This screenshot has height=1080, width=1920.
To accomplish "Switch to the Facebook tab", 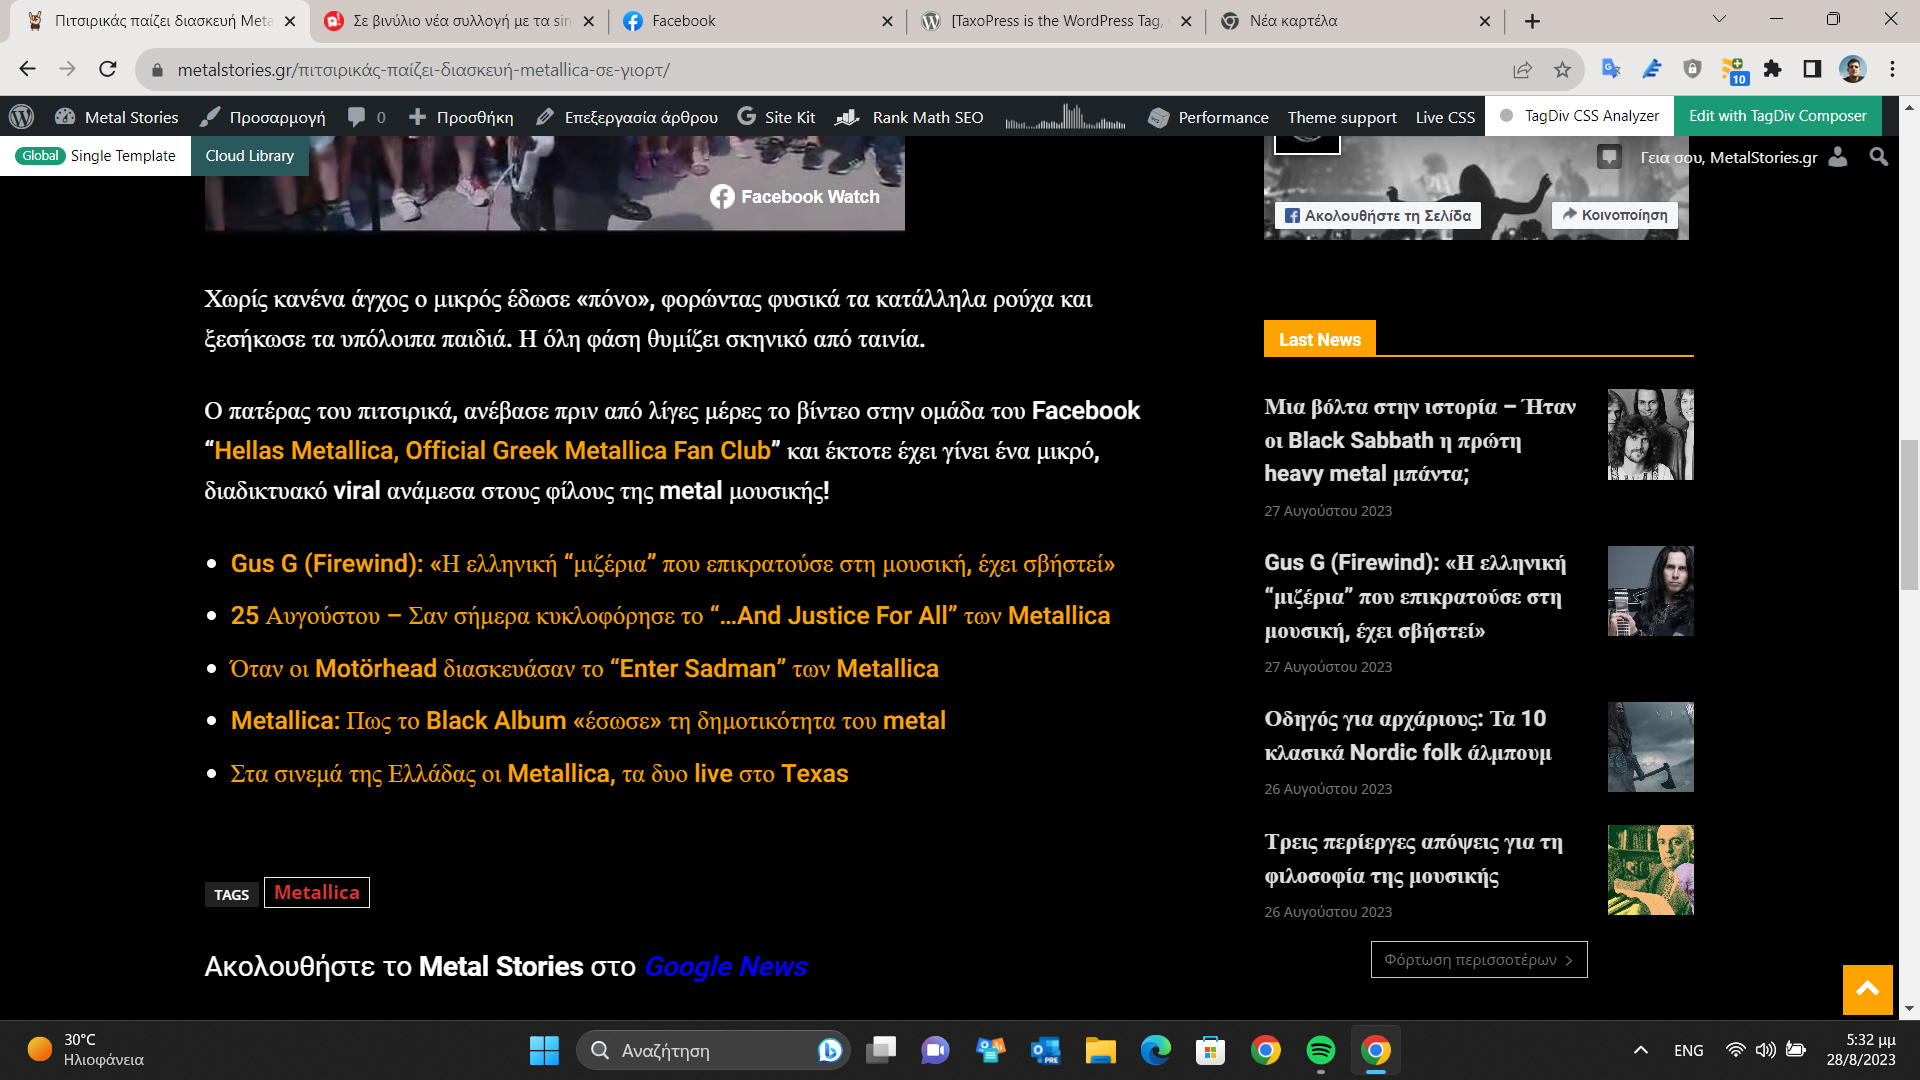I will pos(757,21).
